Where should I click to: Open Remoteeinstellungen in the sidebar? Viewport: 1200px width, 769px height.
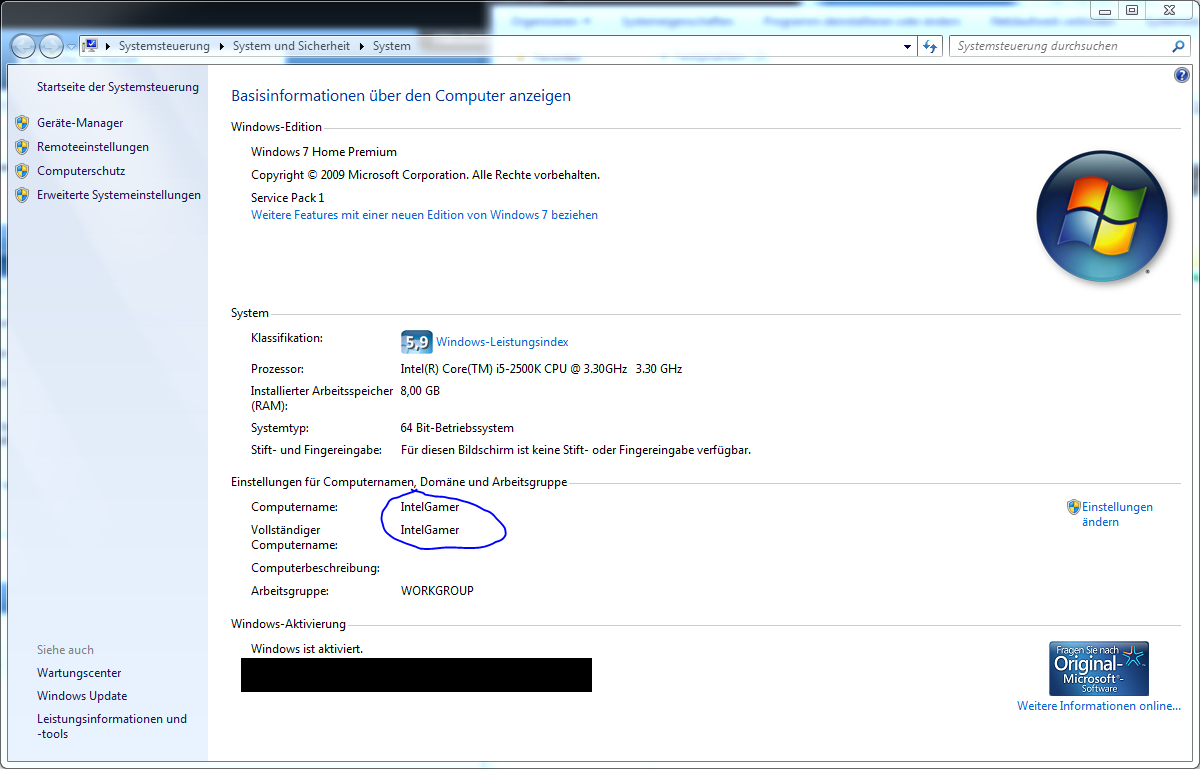point(93,147)
